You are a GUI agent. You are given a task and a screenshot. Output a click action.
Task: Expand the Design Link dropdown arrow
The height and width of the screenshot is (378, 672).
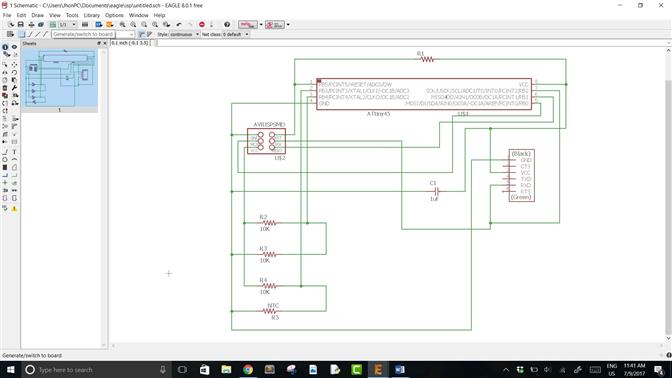[261, 24]
